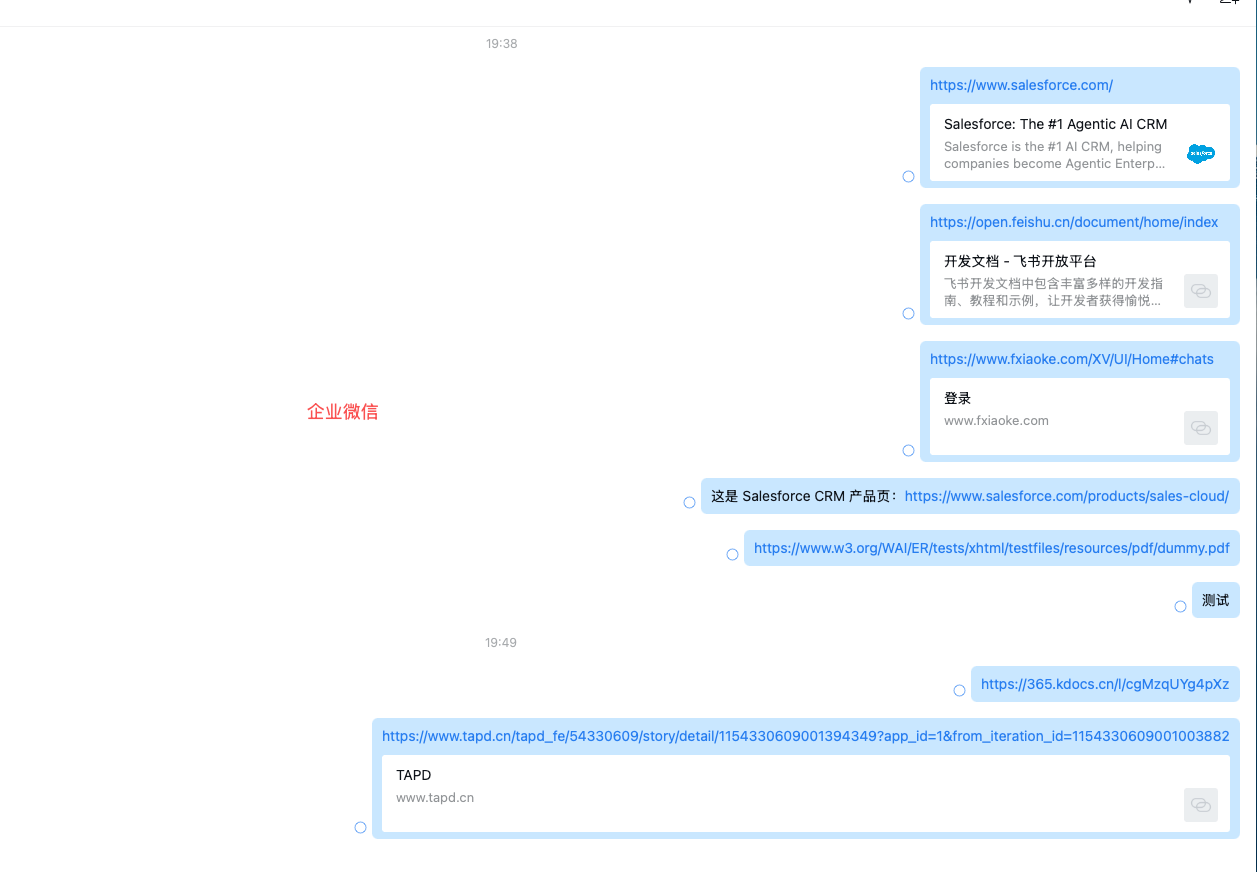This screenshot has width=1257, height=872.
Task: Click the link icon in 飞书开放平台 card
Action: (x=1201, y=291)
